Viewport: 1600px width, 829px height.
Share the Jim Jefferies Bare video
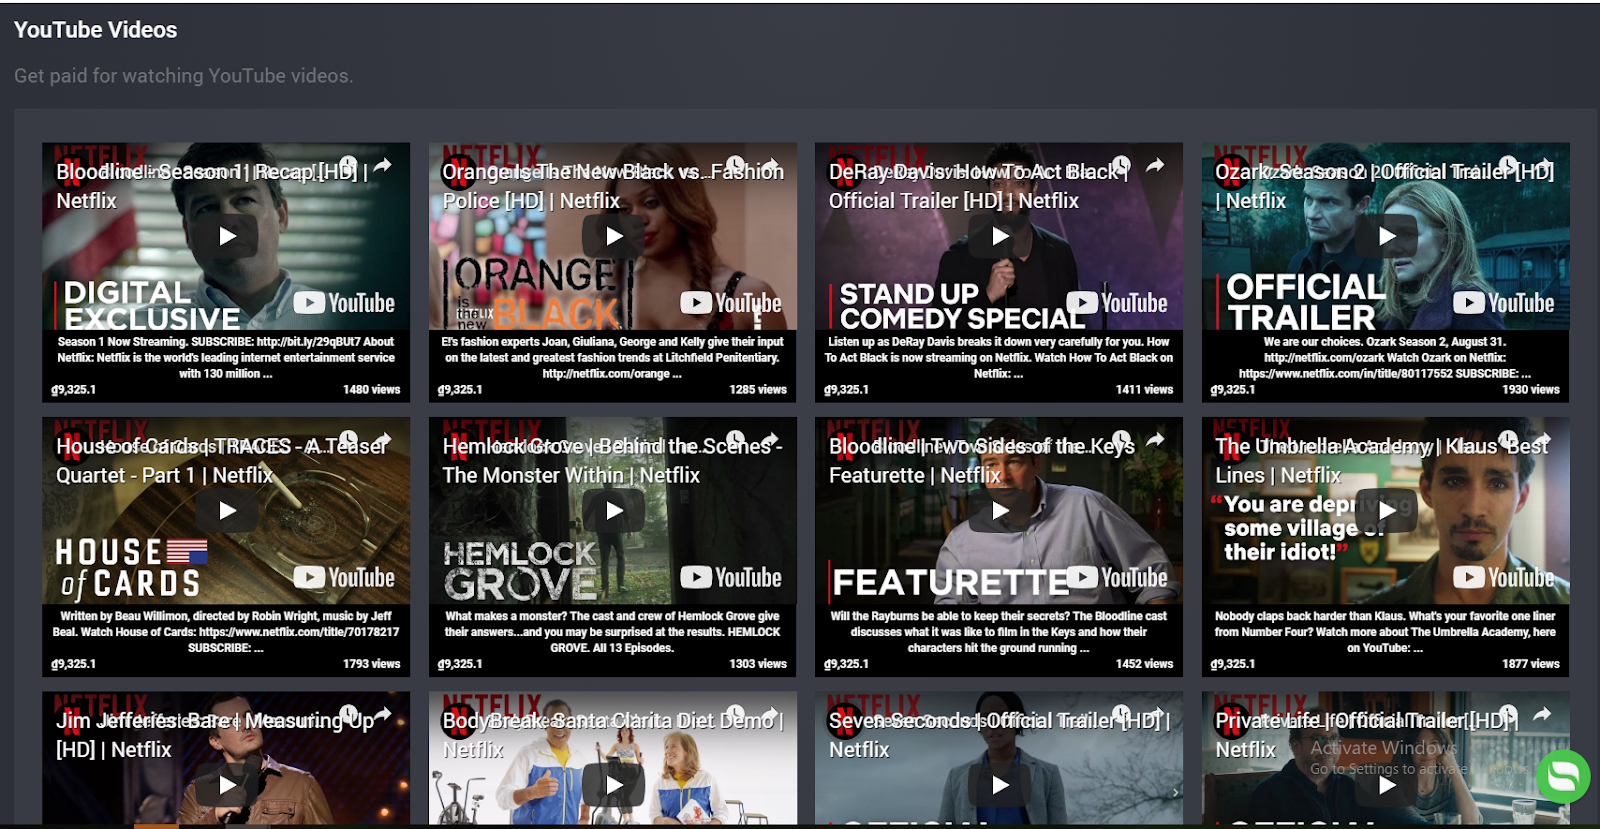[x=382, y=714]
